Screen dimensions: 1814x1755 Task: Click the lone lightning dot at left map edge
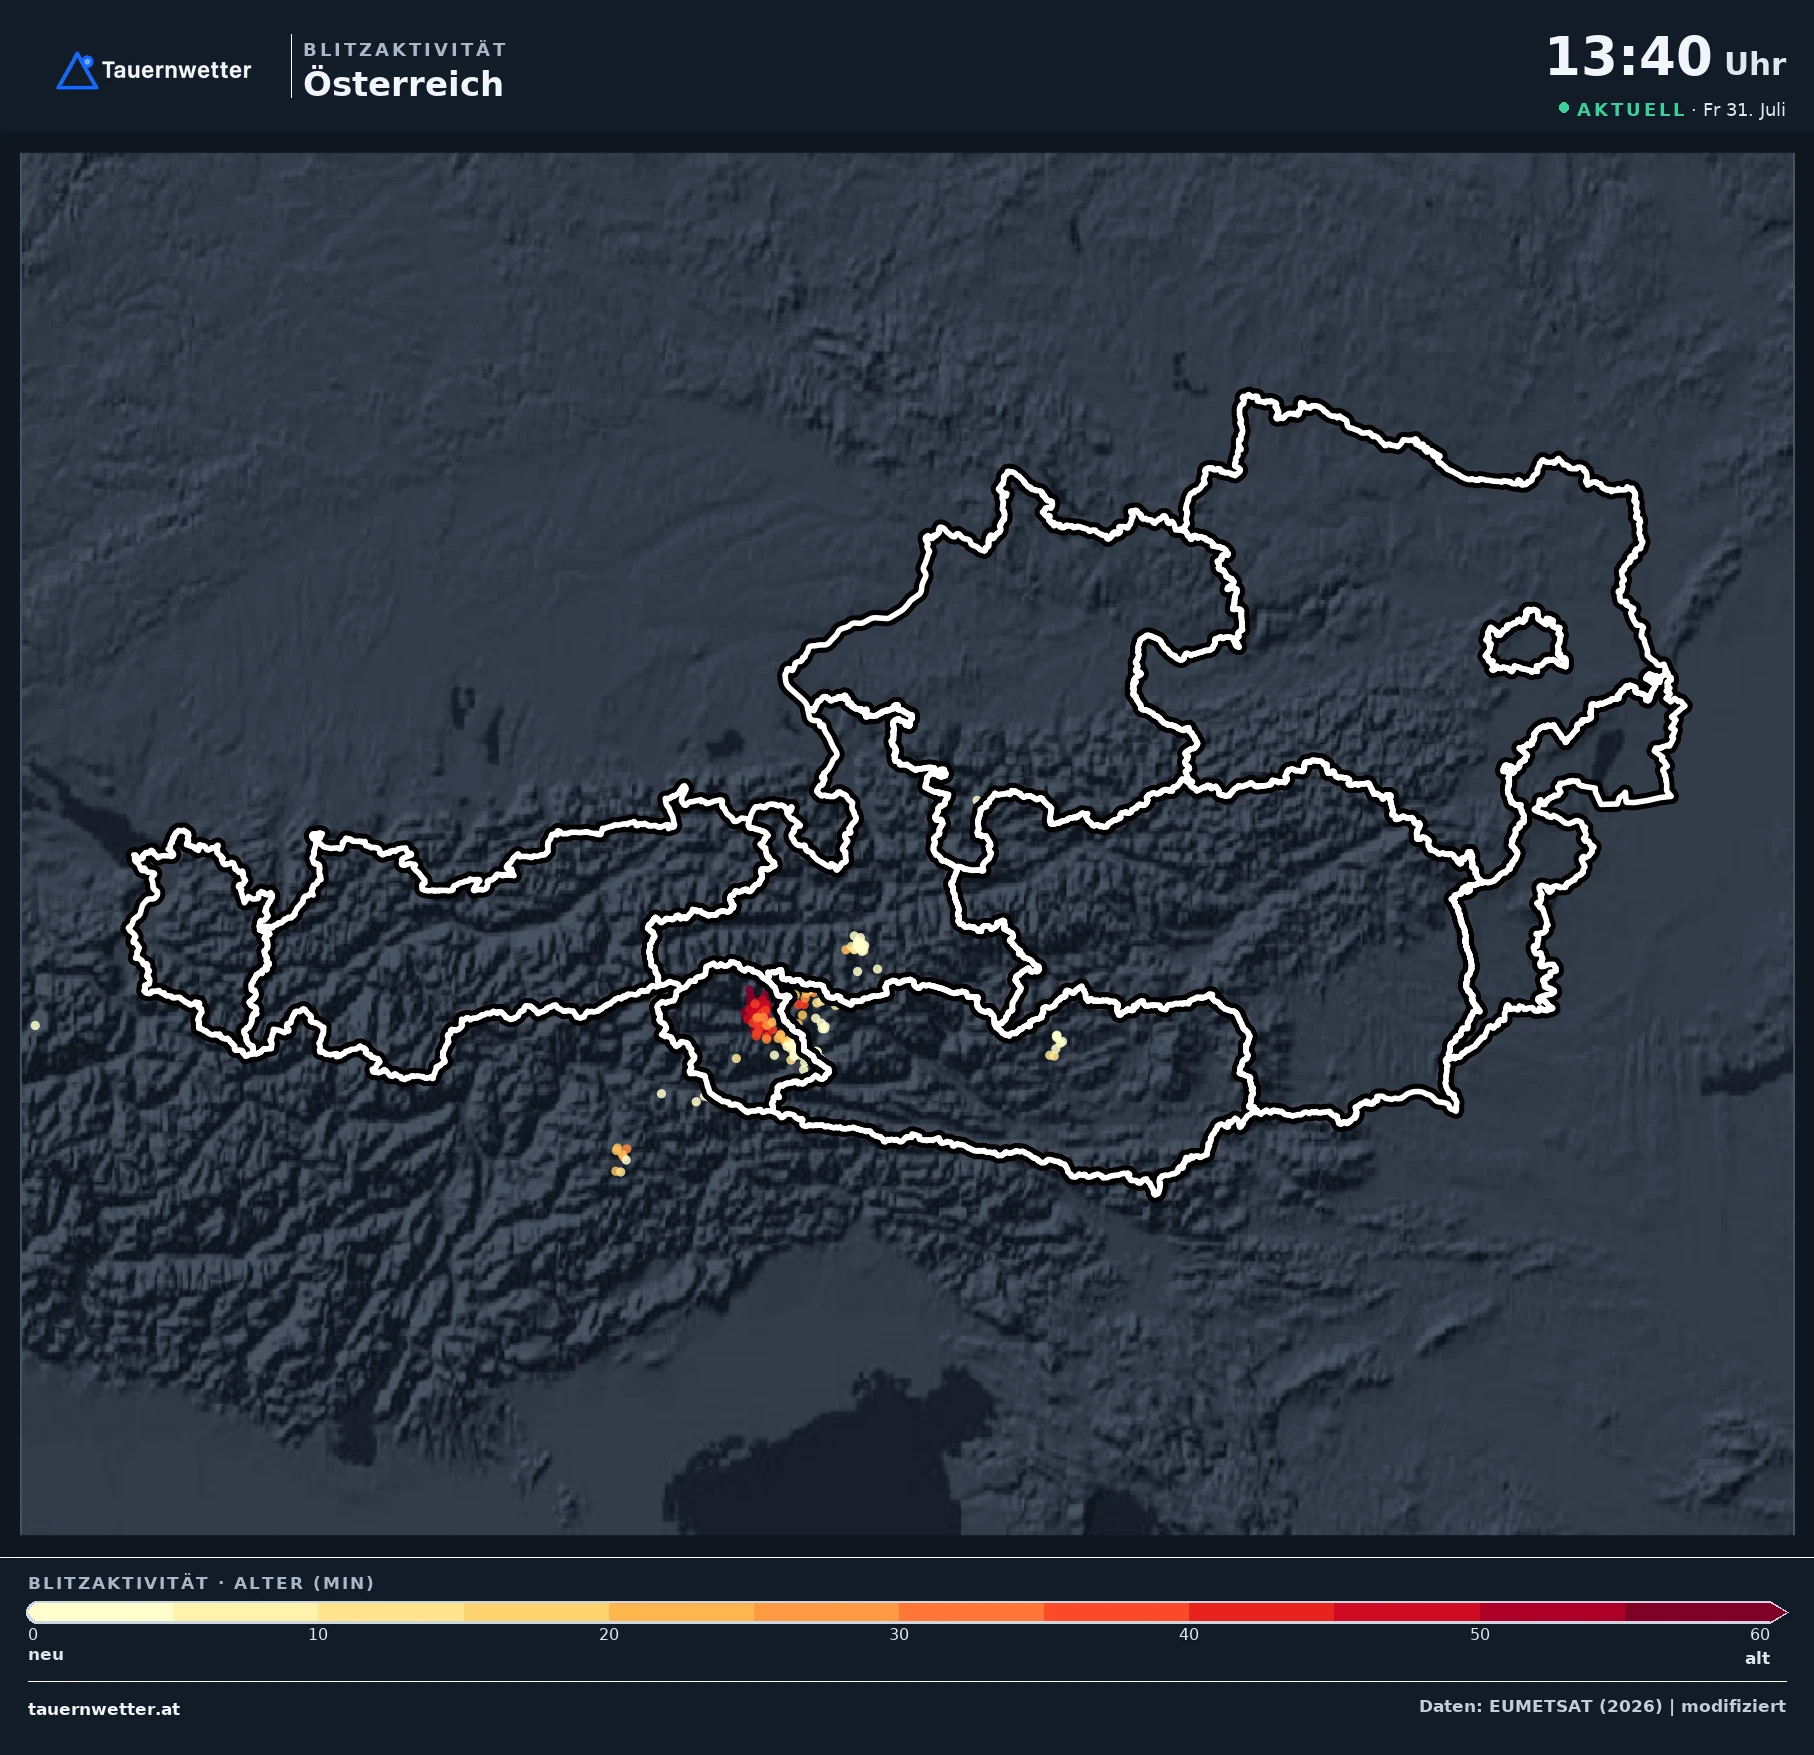[x=35, y=1025]
